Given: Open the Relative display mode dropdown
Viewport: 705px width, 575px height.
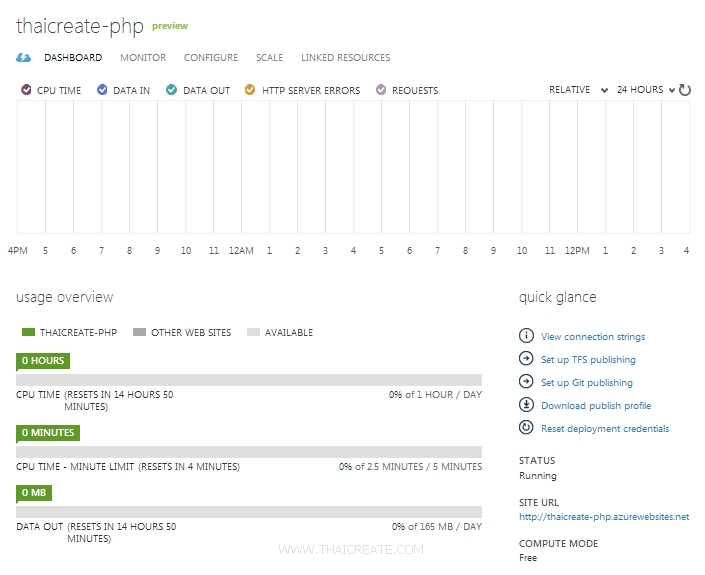Looking at the screenshot, I should [x=578, y=90].
